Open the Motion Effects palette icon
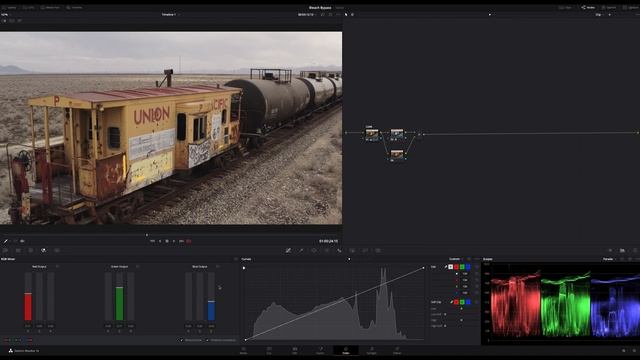Viewport: 640px width, 360px height. (57, 250)
